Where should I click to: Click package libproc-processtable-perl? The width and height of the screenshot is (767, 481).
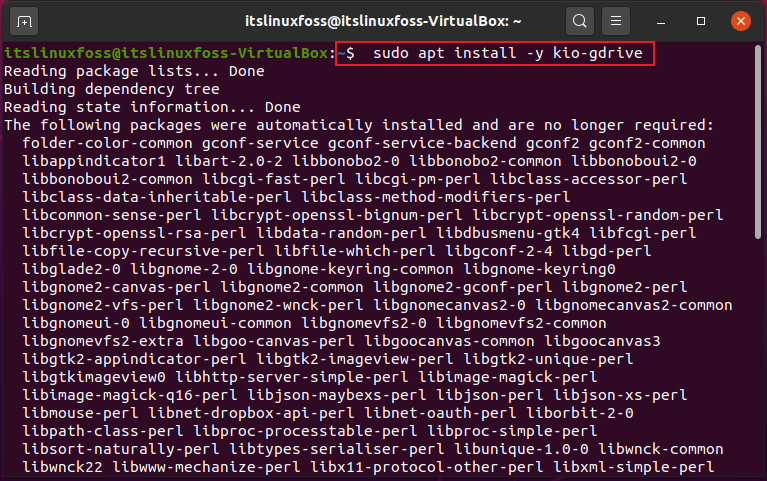305,431
